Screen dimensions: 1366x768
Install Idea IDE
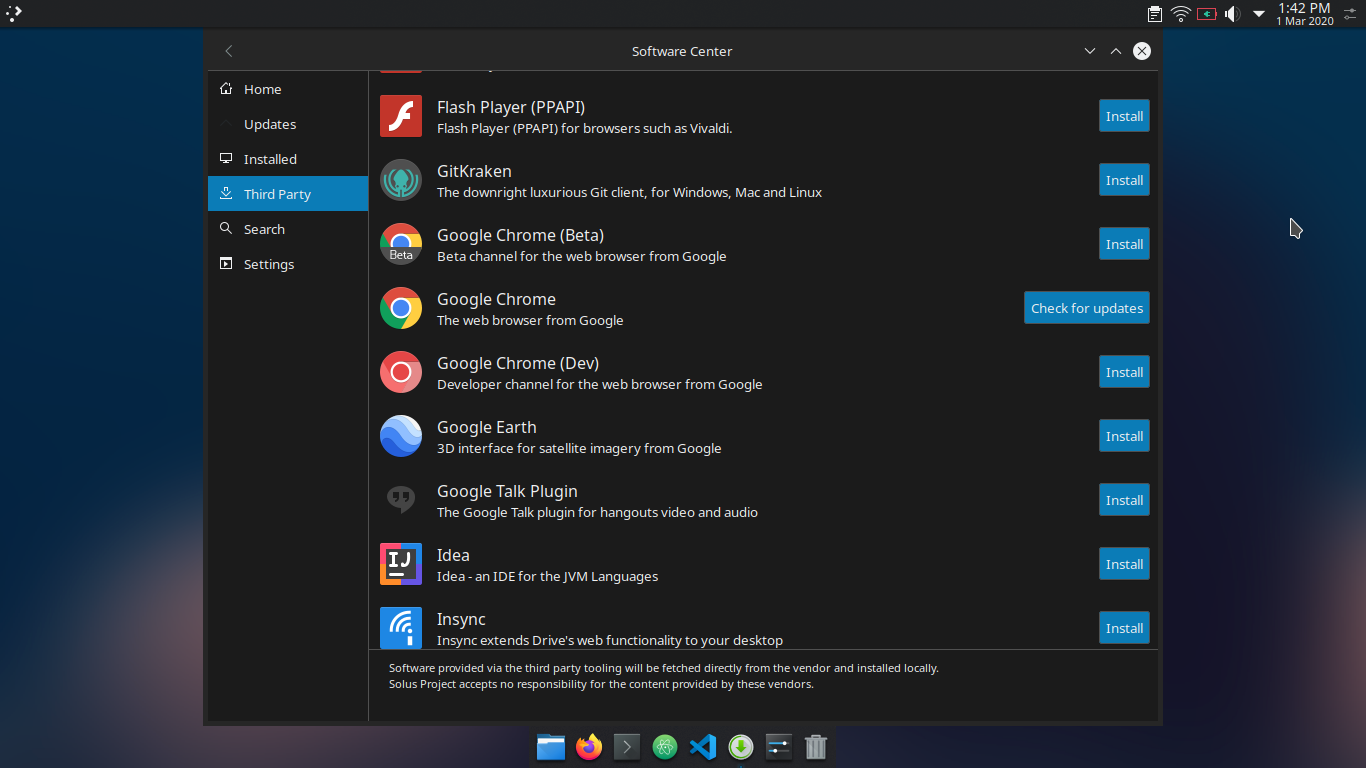click(1124, 564)
